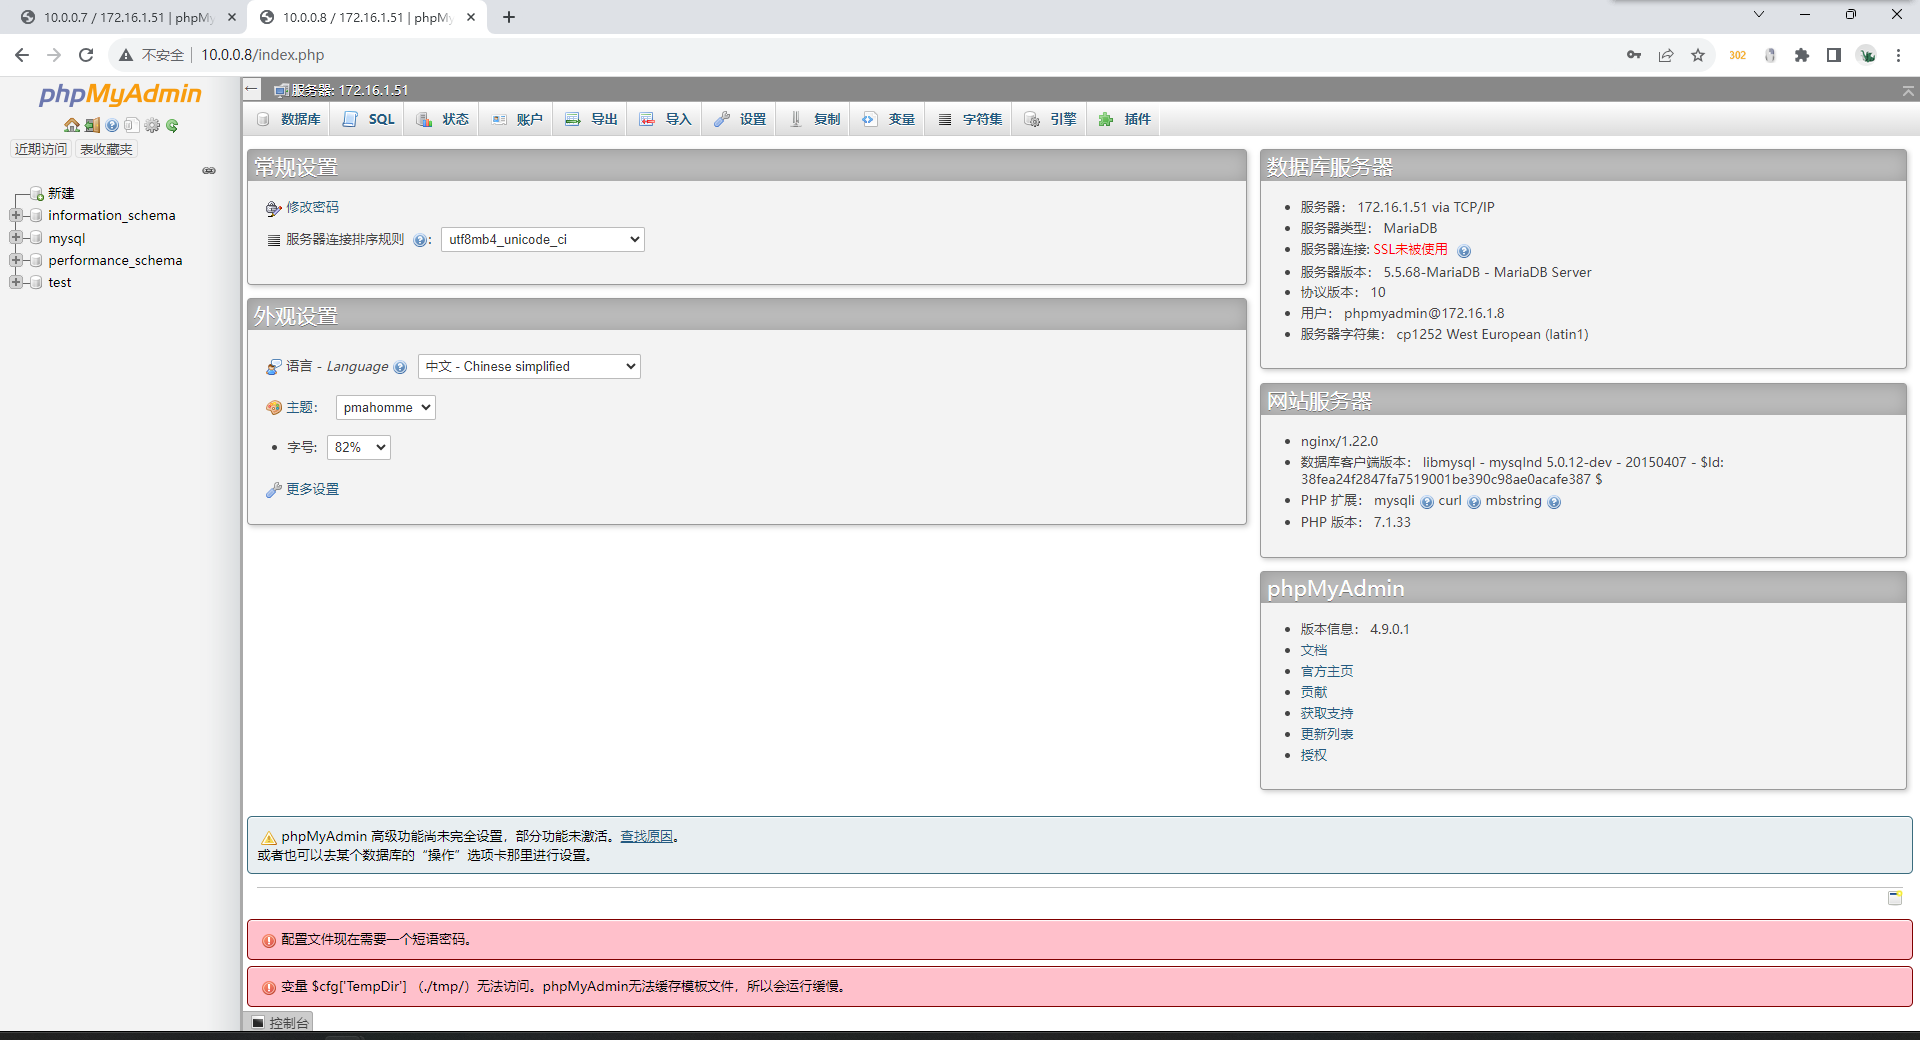Toggle the browser side panel icon
Viewport: 1920px width, 1040px height.
1834,55
